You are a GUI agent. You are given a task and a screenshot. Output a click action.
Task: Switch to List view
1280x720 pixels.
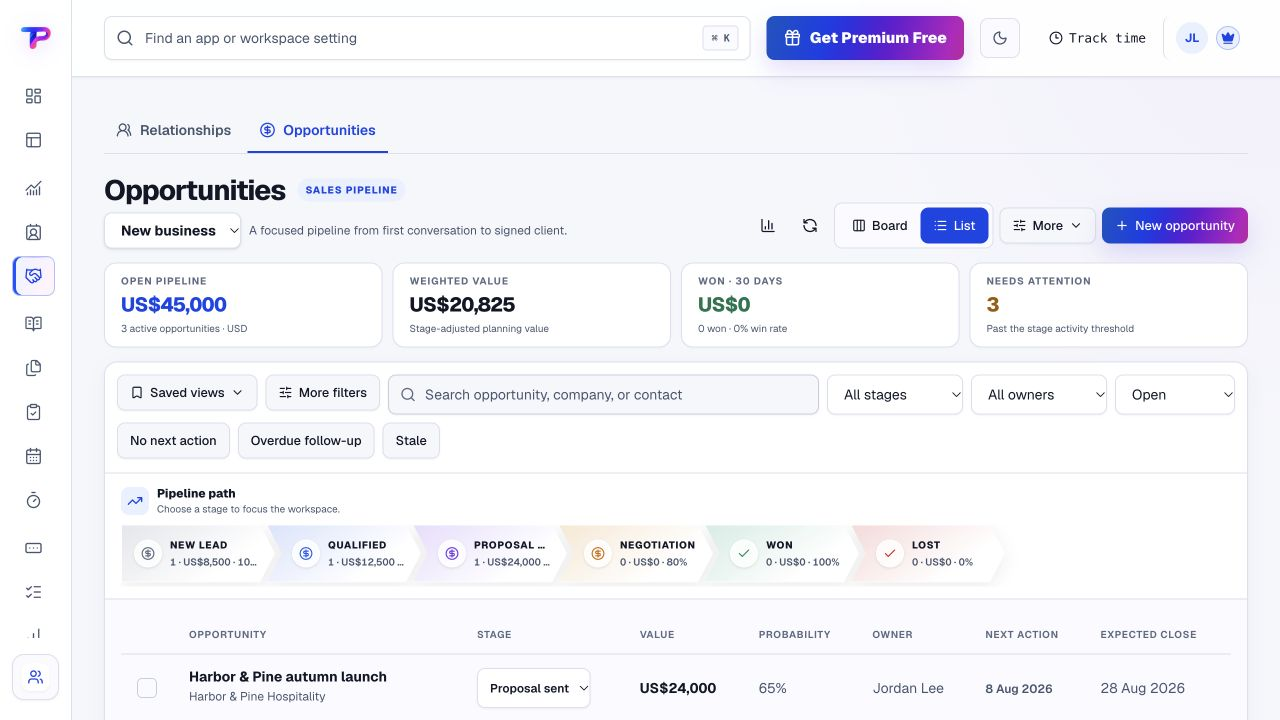coord(954,226)
